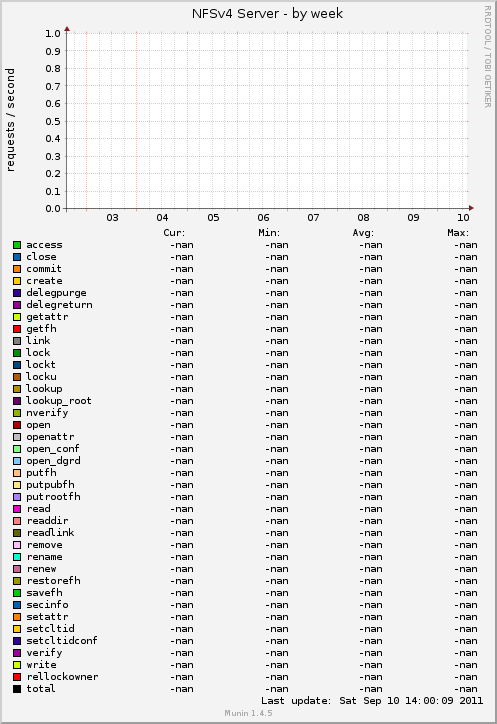The height and width of the screenshot is (724, 497).
Task: Click the graph title NFSv4 Server - by week
Action: pos(267,13)
